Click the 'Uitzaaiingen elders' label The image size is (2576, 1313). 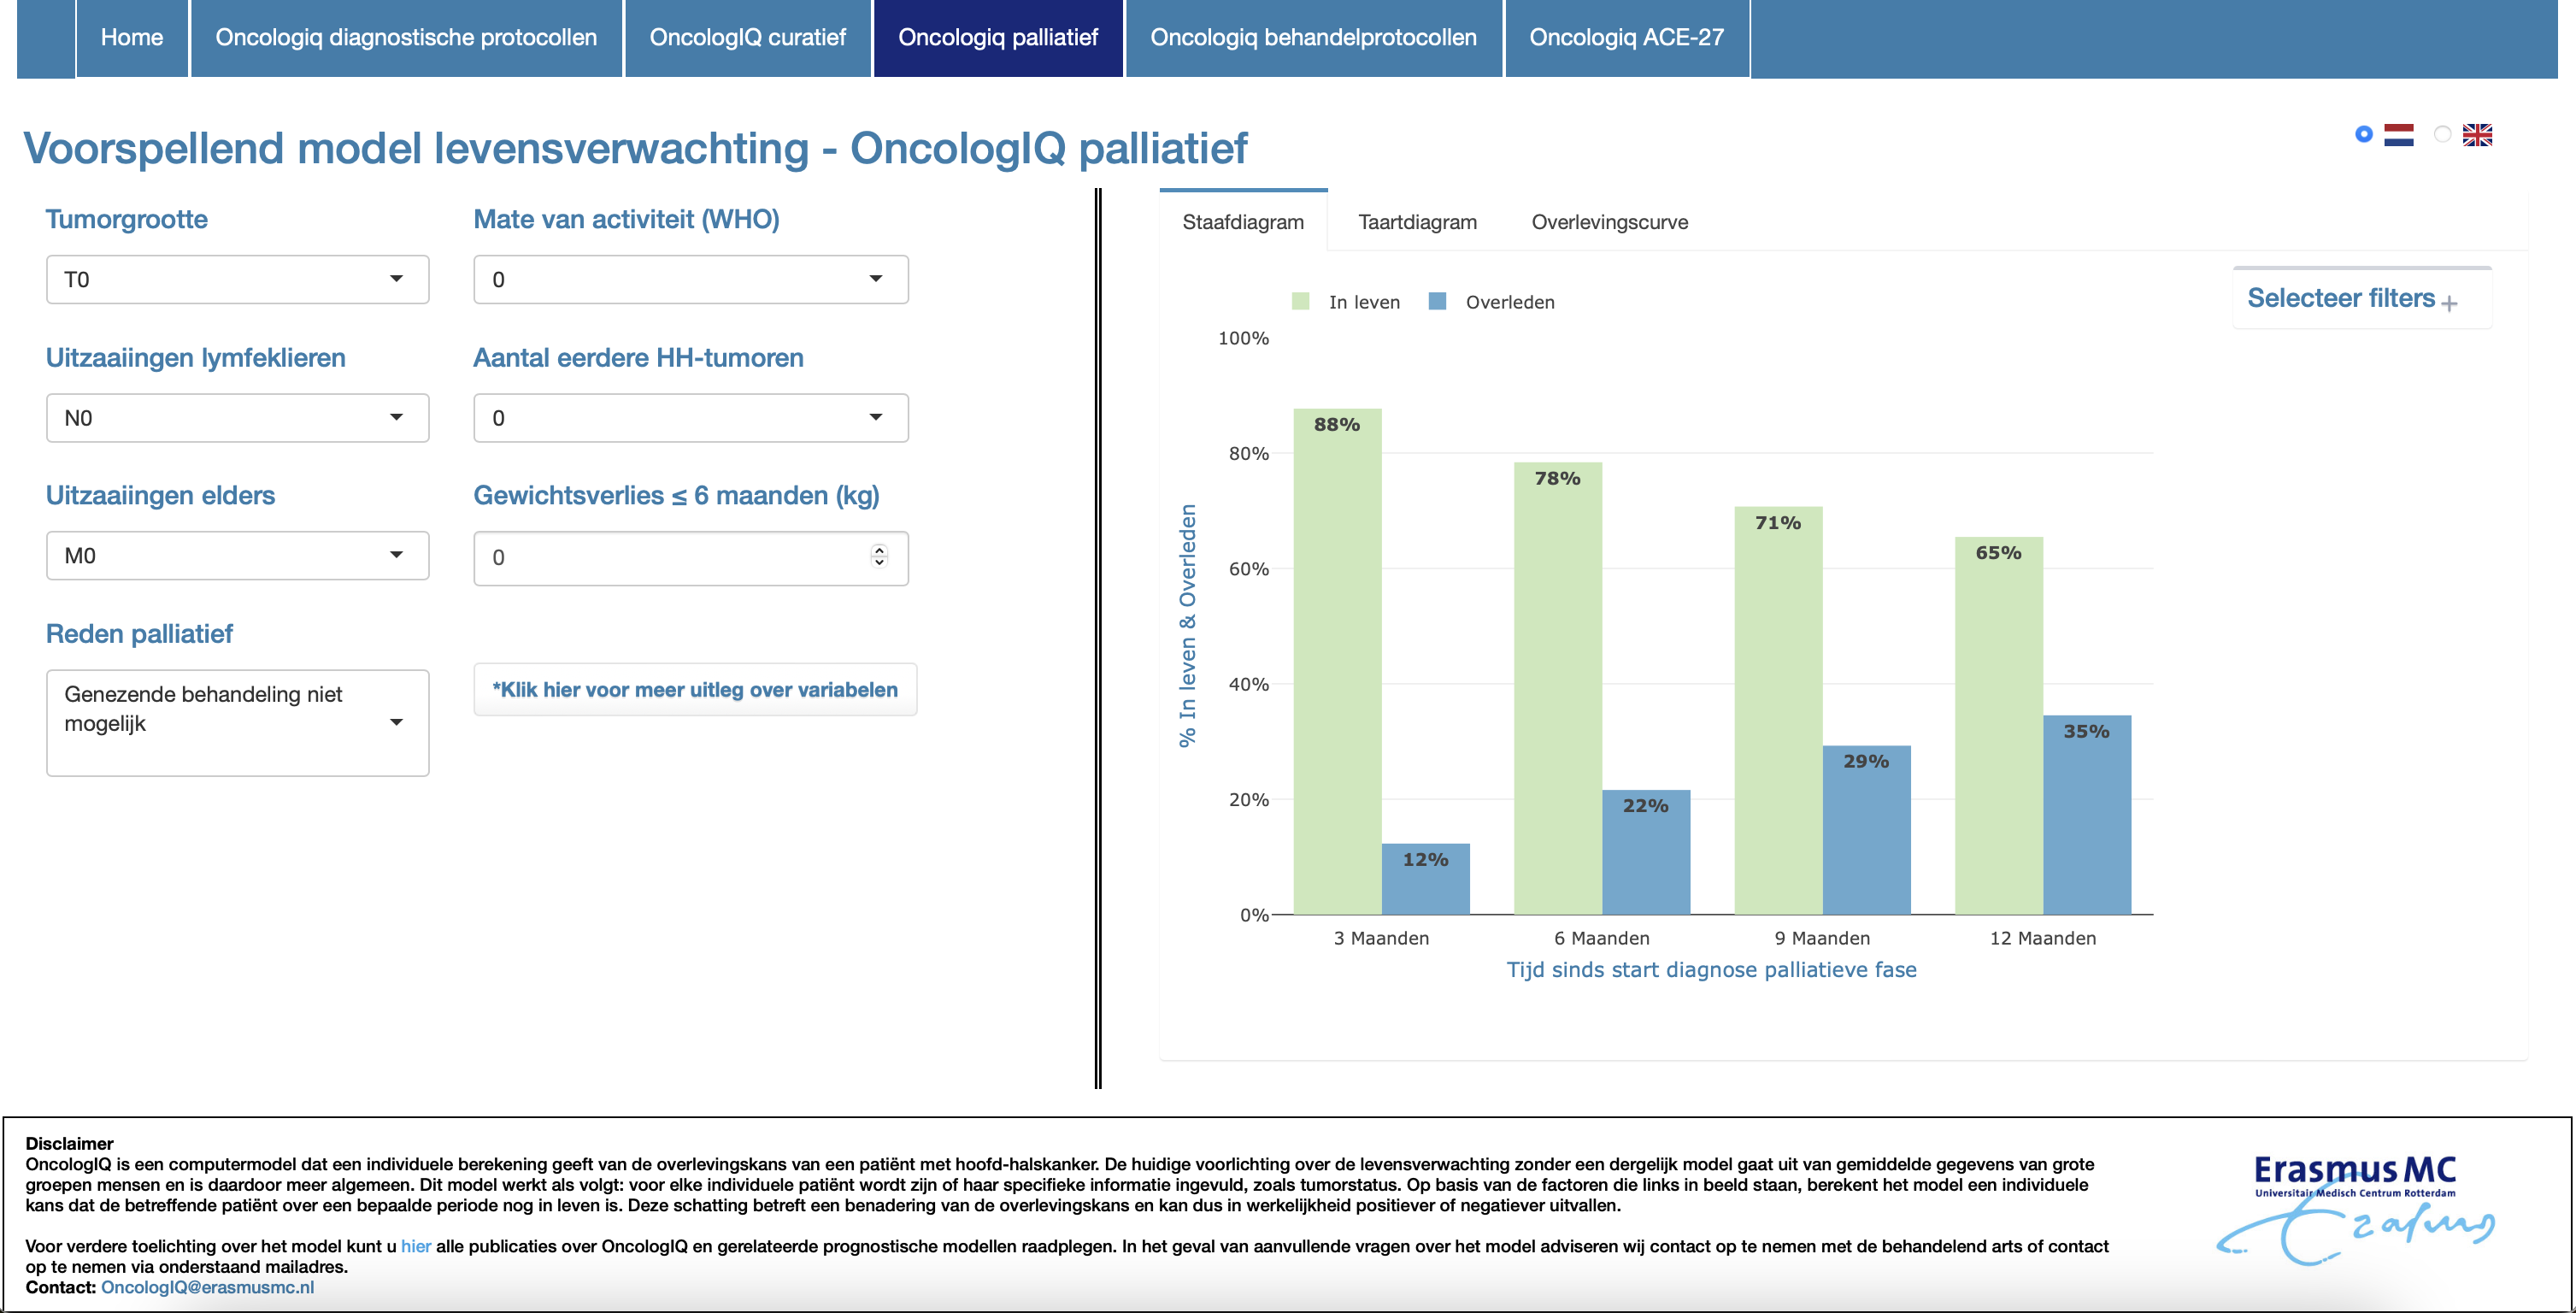(x=160, y=495)
